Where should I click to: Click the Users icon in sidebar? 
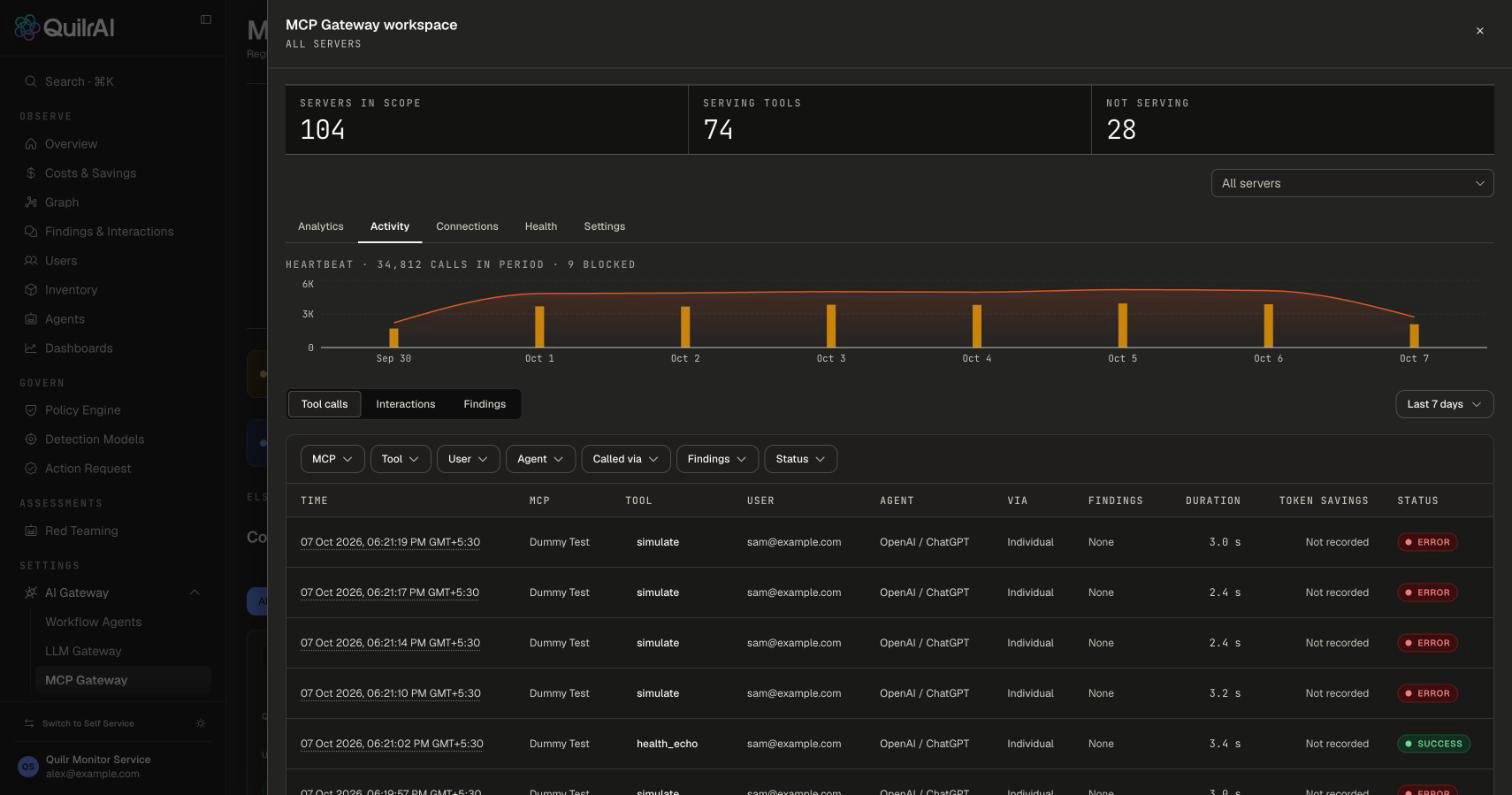(x=31, y=260)
